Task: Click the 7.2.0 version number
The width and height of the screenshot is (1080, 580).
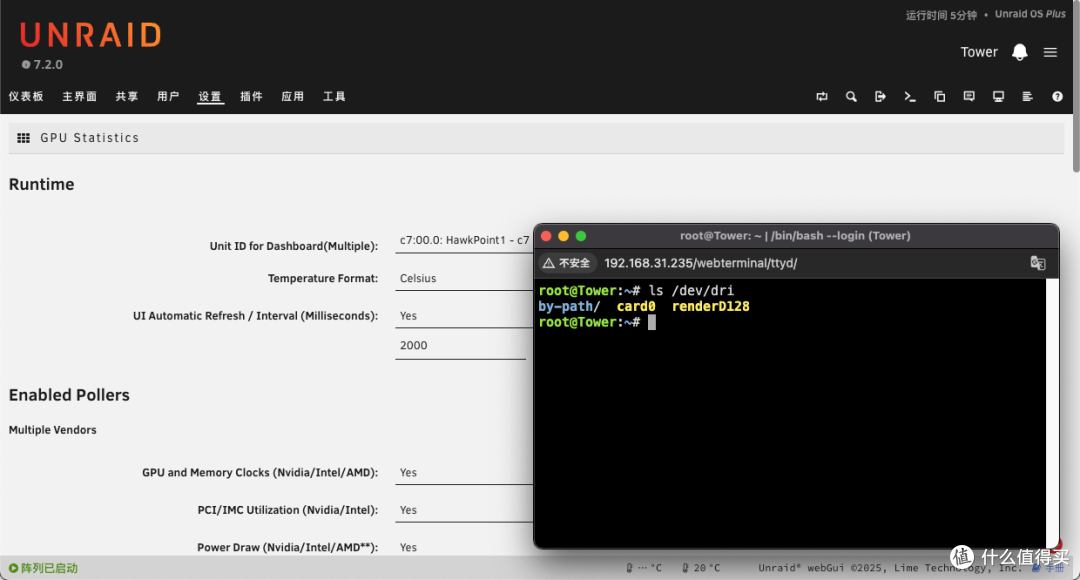Action: coord(48,65)
